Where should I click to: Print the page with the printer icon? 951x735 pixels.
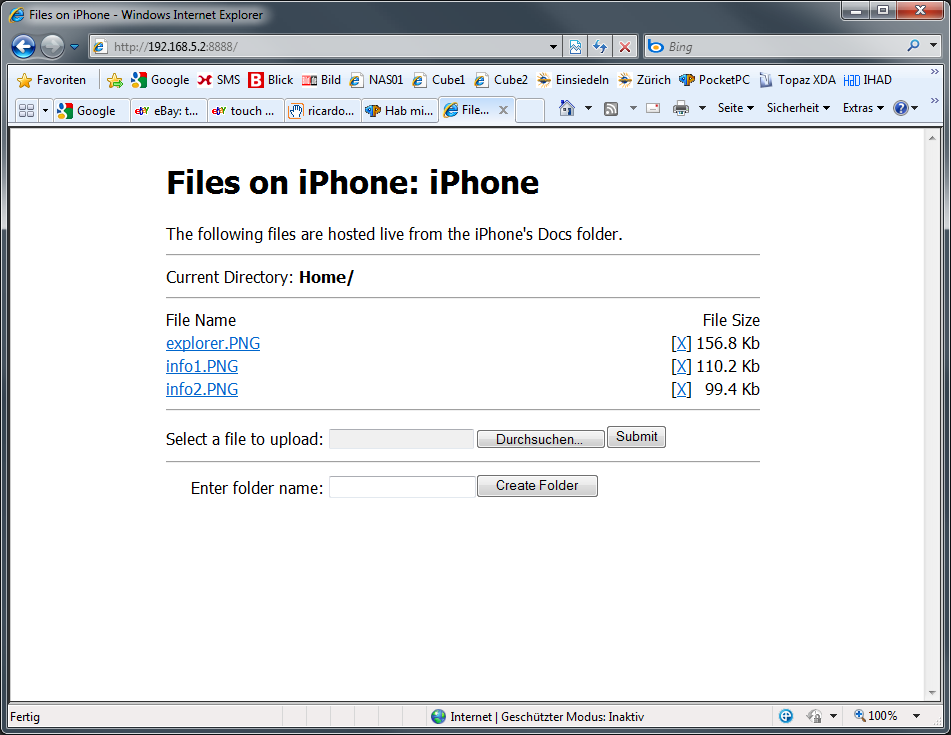(681, 109)
